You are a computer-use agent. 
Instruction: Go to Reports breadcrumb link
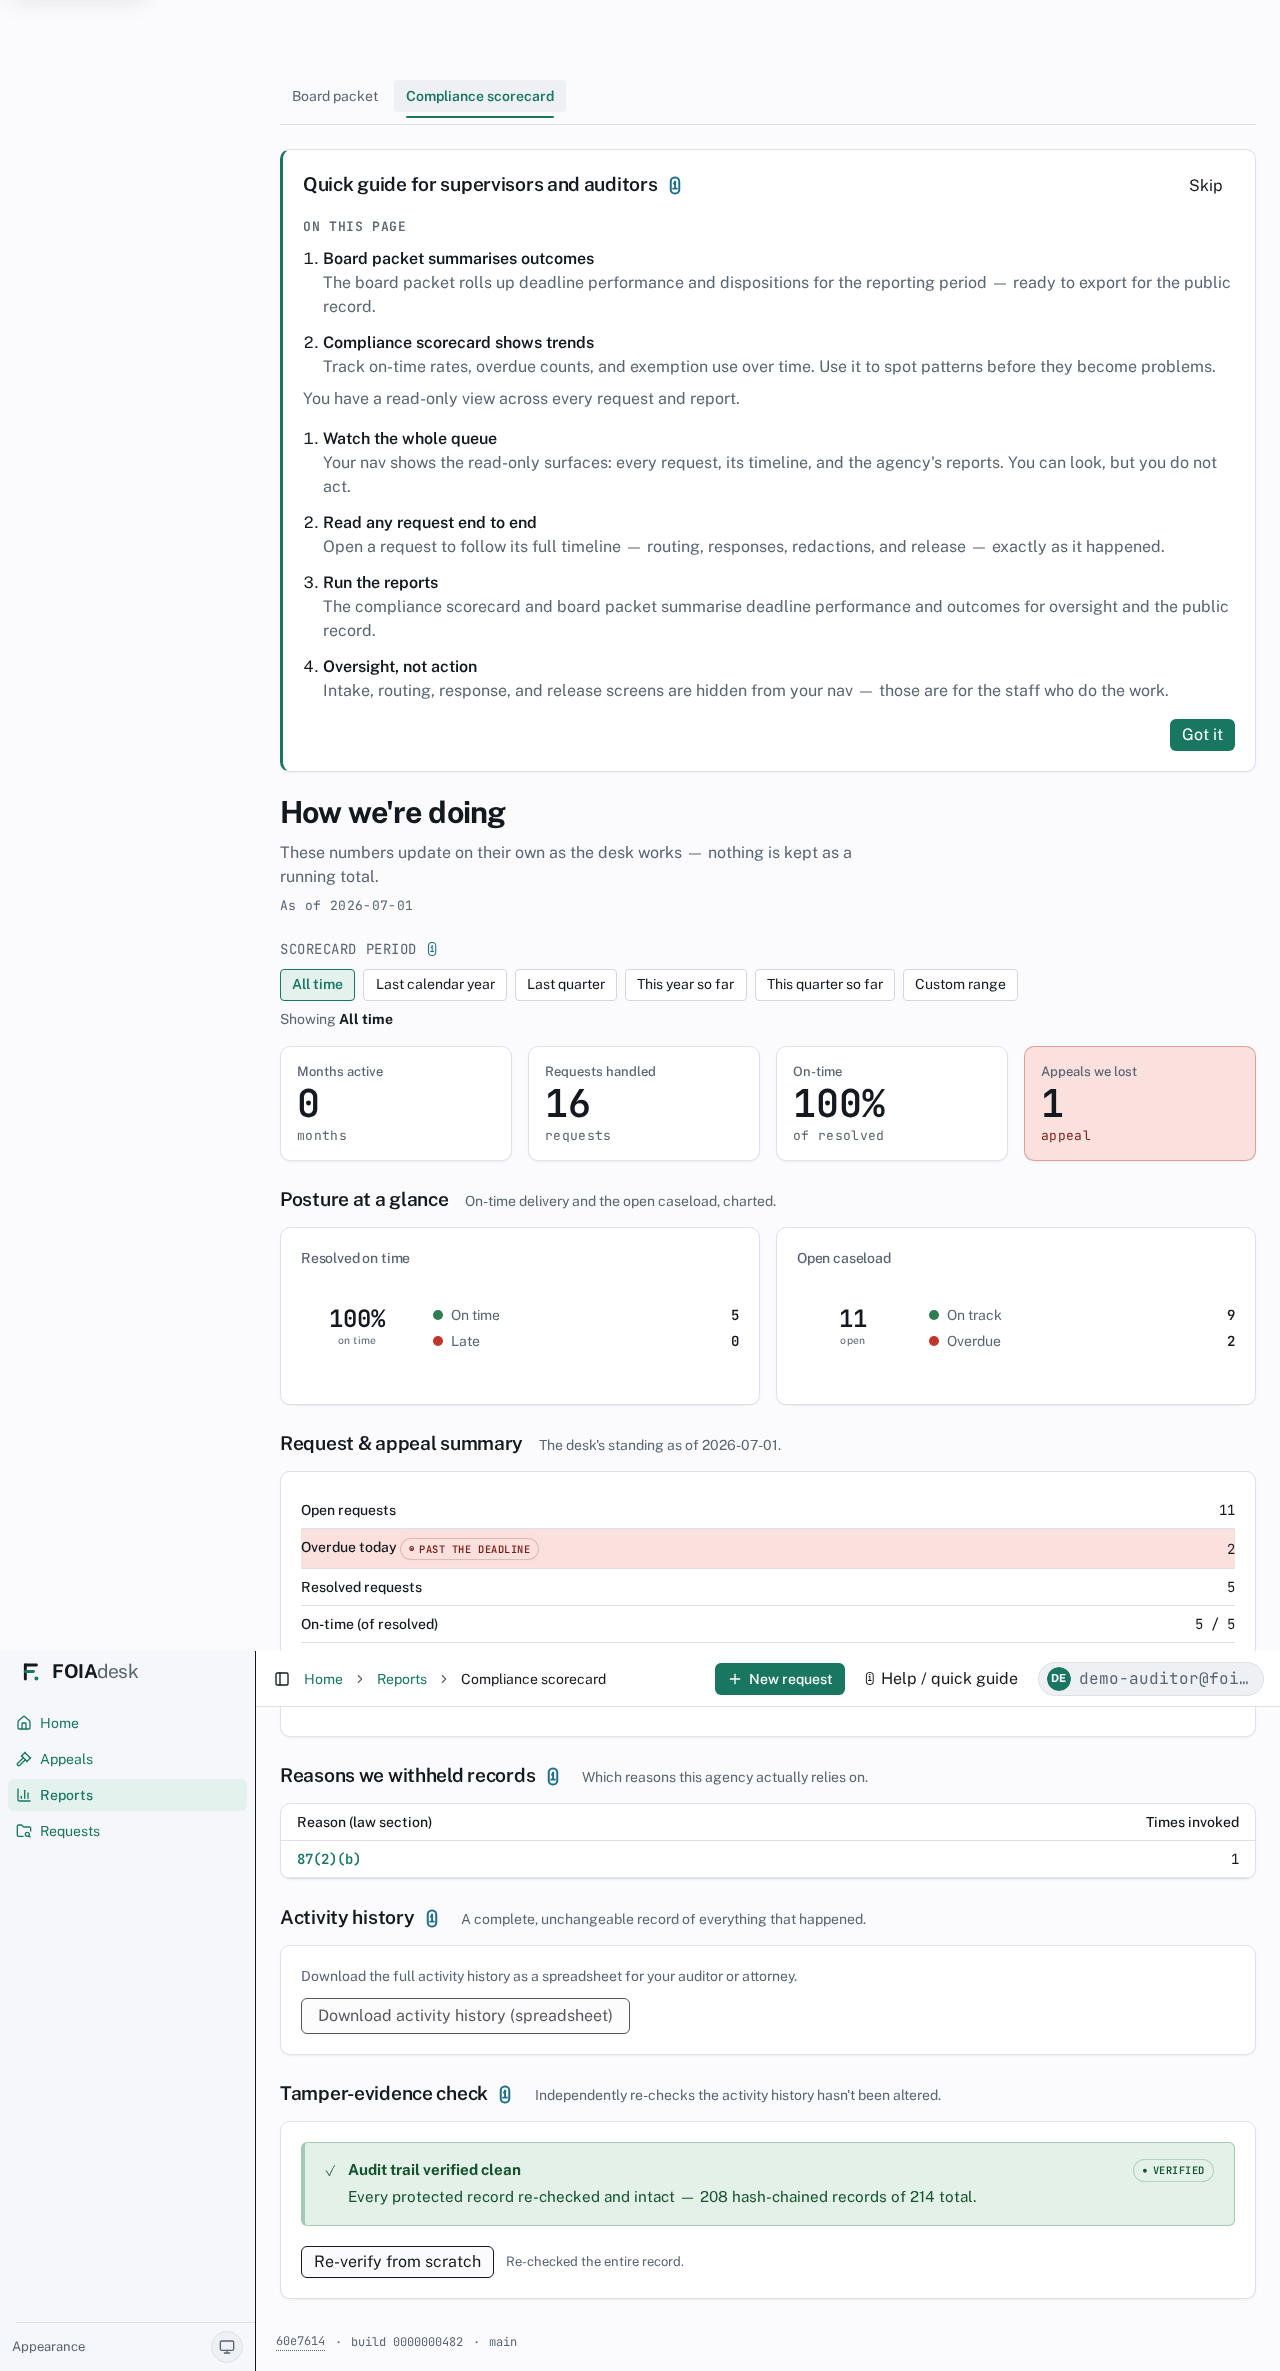(x=402, y=1679)
